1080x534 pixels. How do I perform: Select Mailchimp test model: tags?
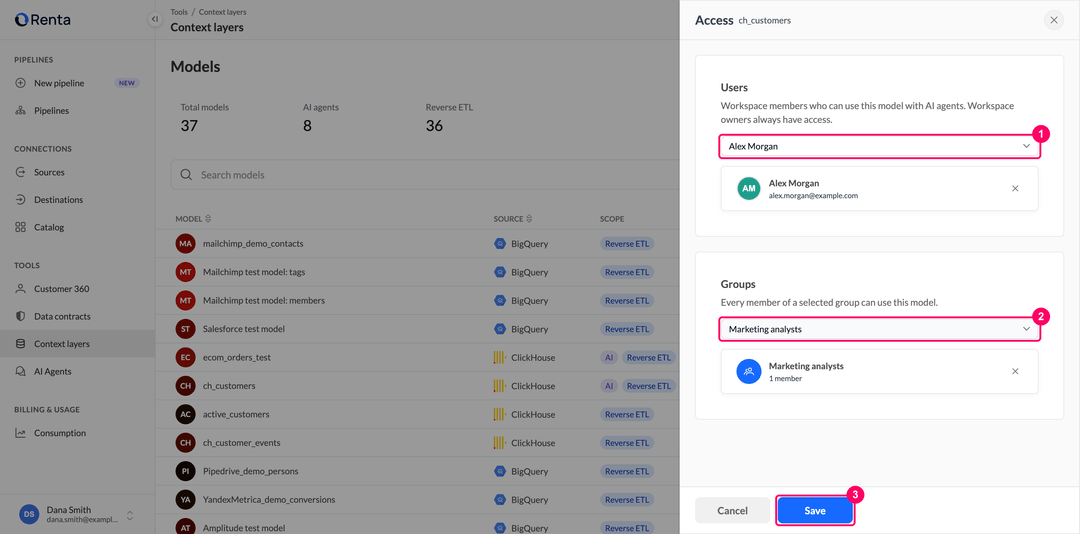pyautogui.click(x=254, y=272)
